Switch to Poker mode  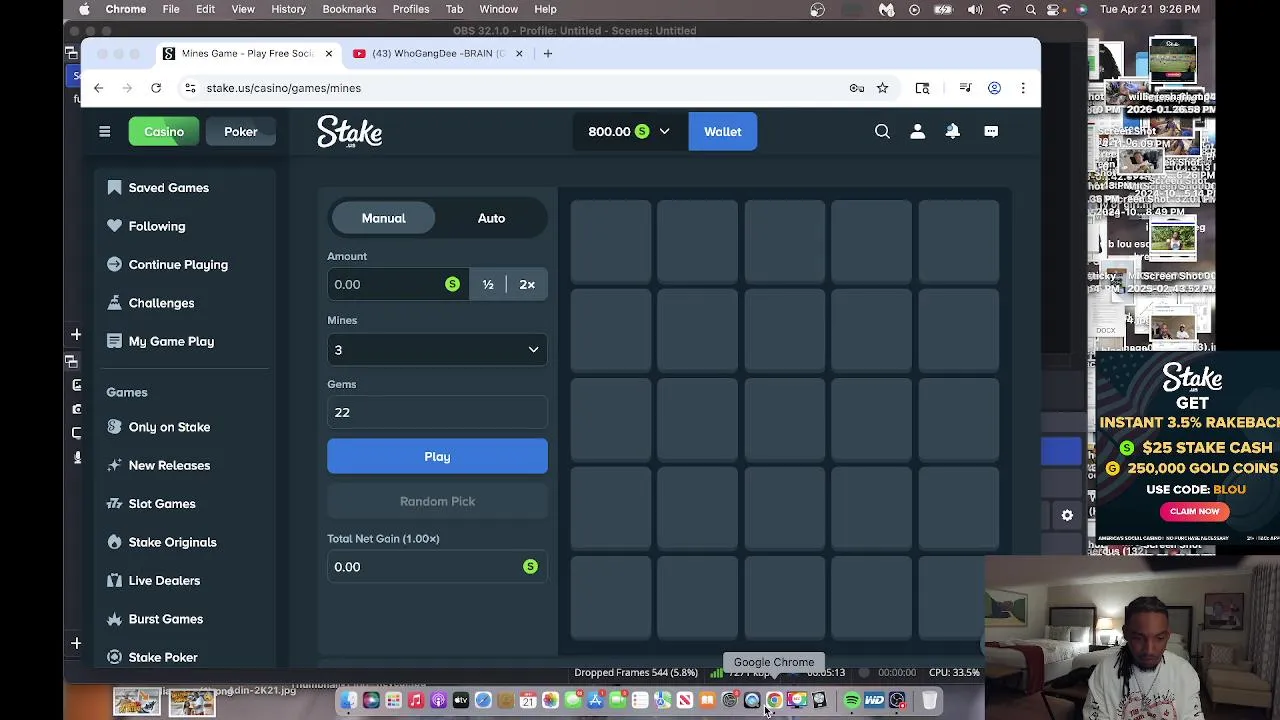coord(241,131)
